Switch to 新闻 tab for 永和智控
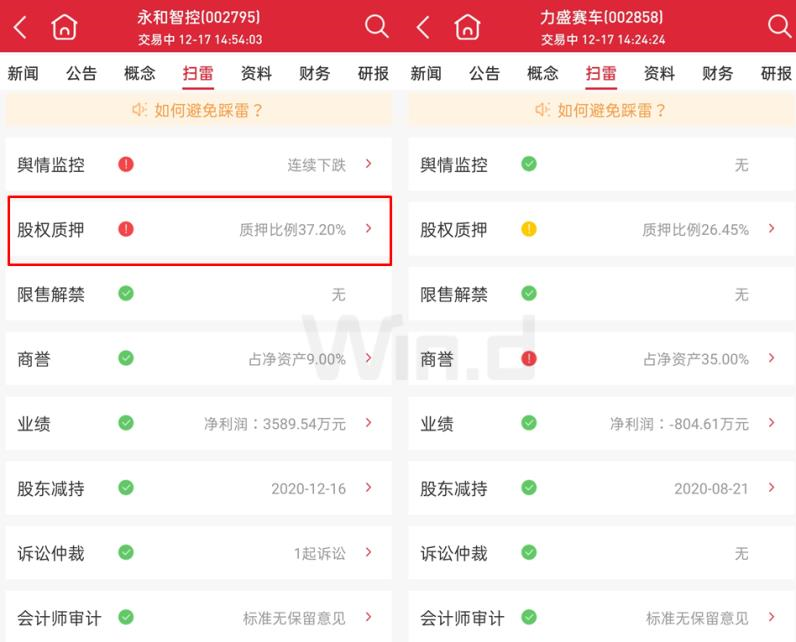This screenshot has width=796, height=642. tap(23, 74)
